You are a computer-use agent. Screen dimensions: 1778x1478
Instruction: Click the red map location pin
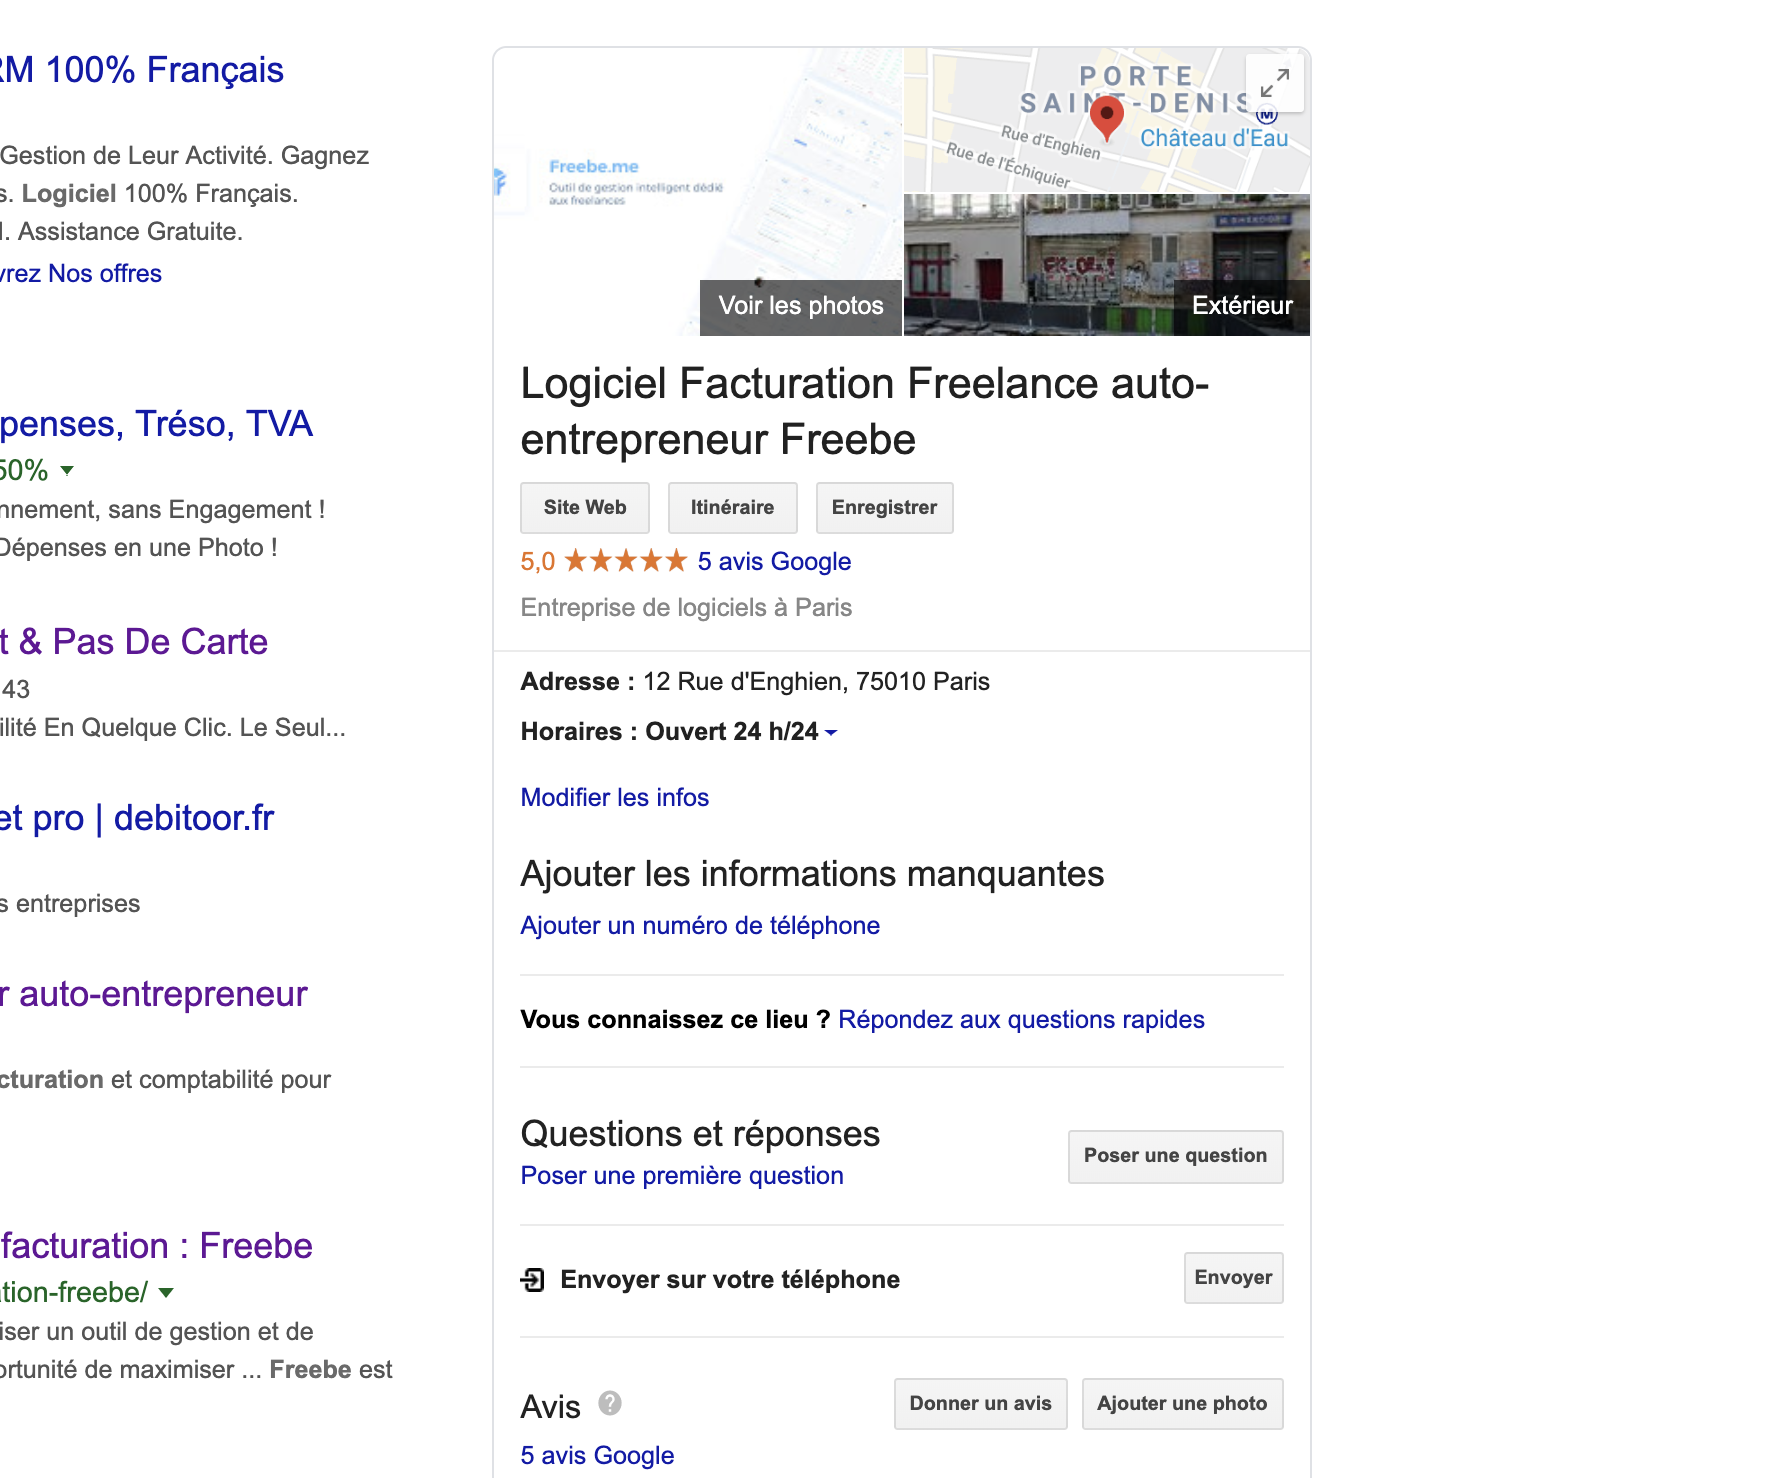click(1106, 118)
